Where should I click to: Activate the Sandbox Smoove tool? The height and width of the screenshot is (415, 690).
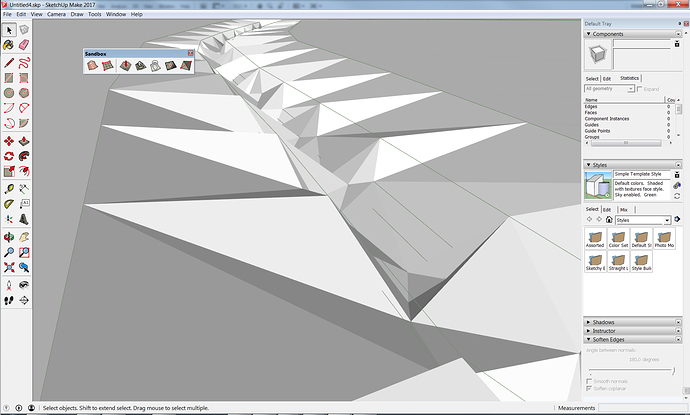tap(125, 66)
